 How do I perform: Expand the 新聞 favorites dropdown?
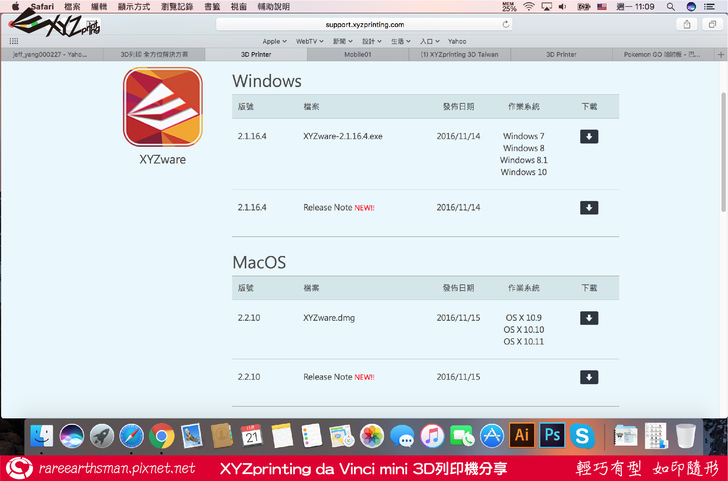click(x=343, y=41)
